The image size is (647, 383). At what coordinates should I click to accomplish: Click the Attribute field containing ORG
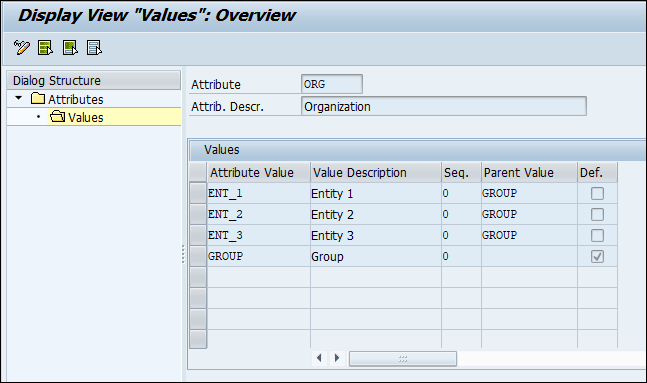click(332, 84)
